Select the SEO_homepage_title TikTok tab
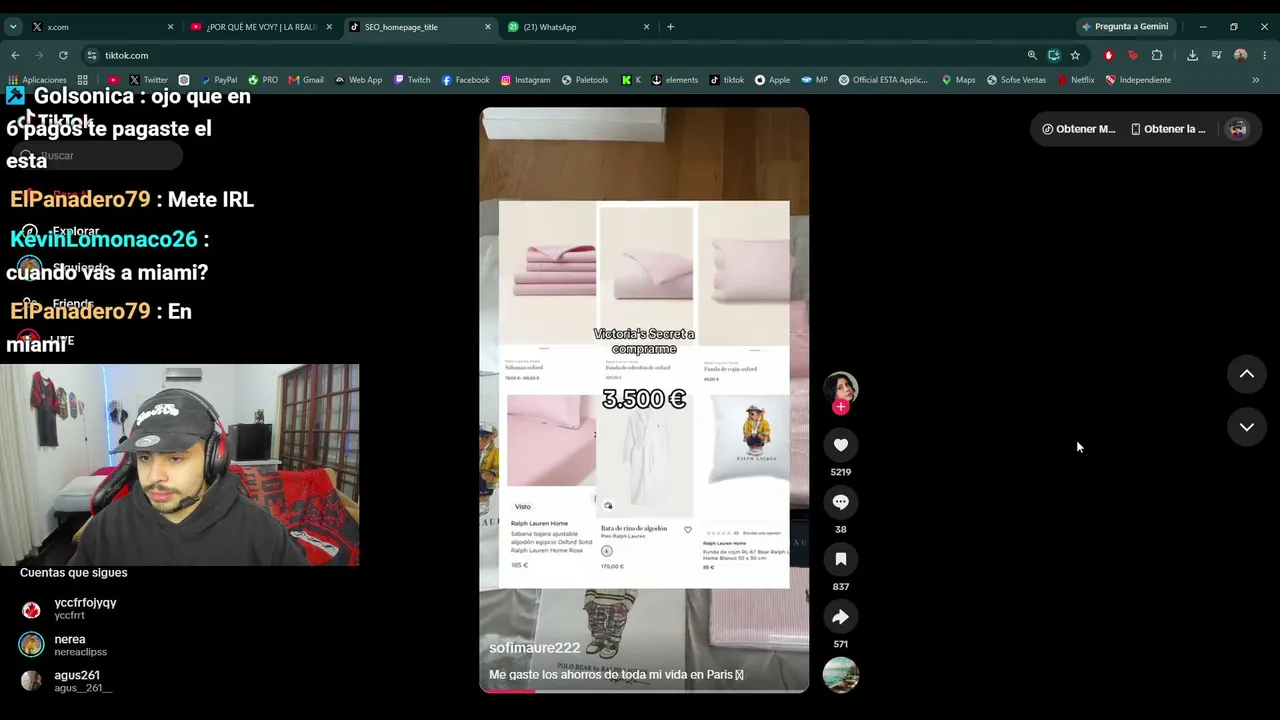 (418, 27)
